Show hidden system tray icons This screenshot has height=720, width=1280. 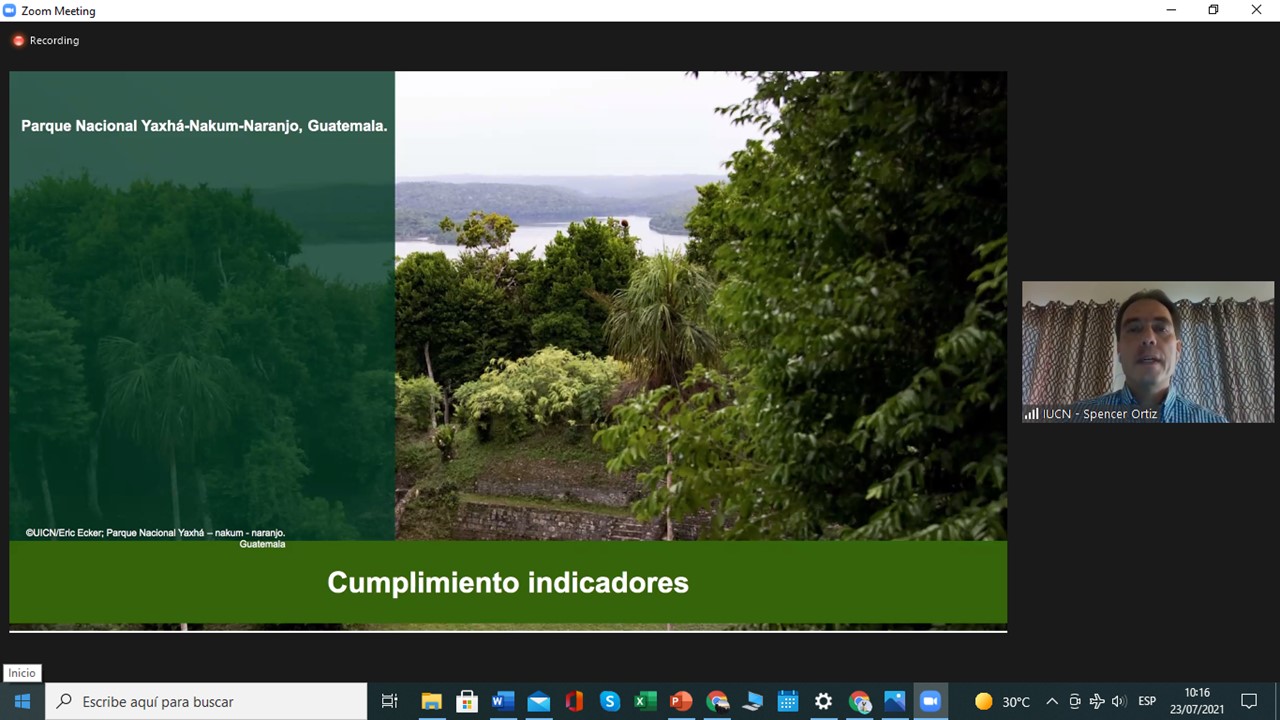(1052, 701)
